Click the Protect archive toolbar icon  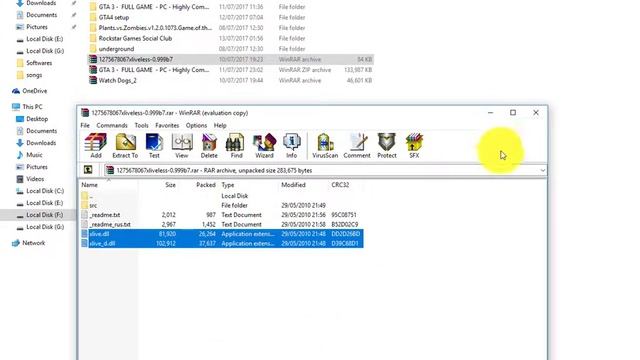[x=387, y=146]
